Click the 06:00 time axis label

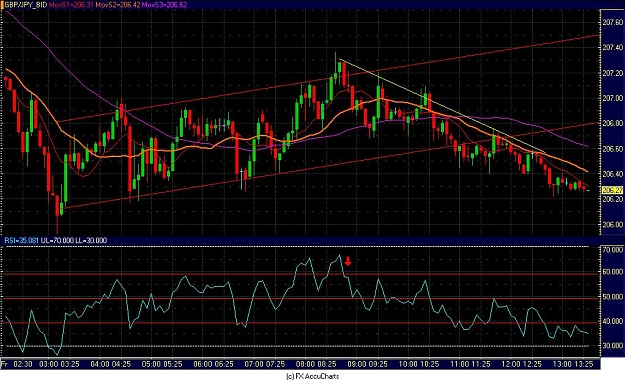[x=203, y=364]
